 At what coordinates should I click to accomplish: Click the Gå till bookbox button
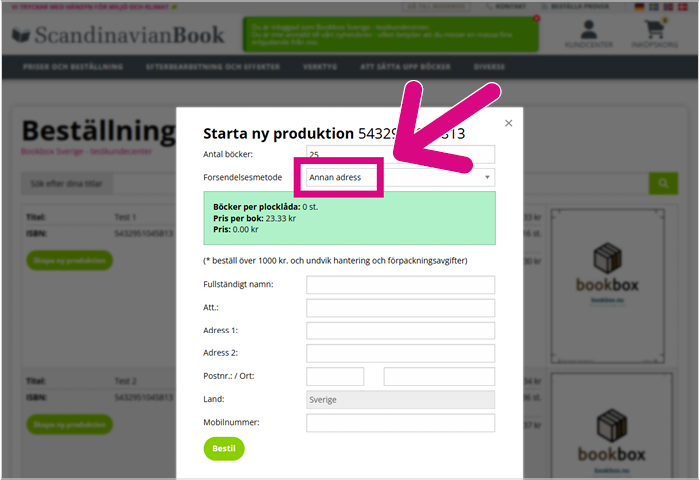coord(436,7)
